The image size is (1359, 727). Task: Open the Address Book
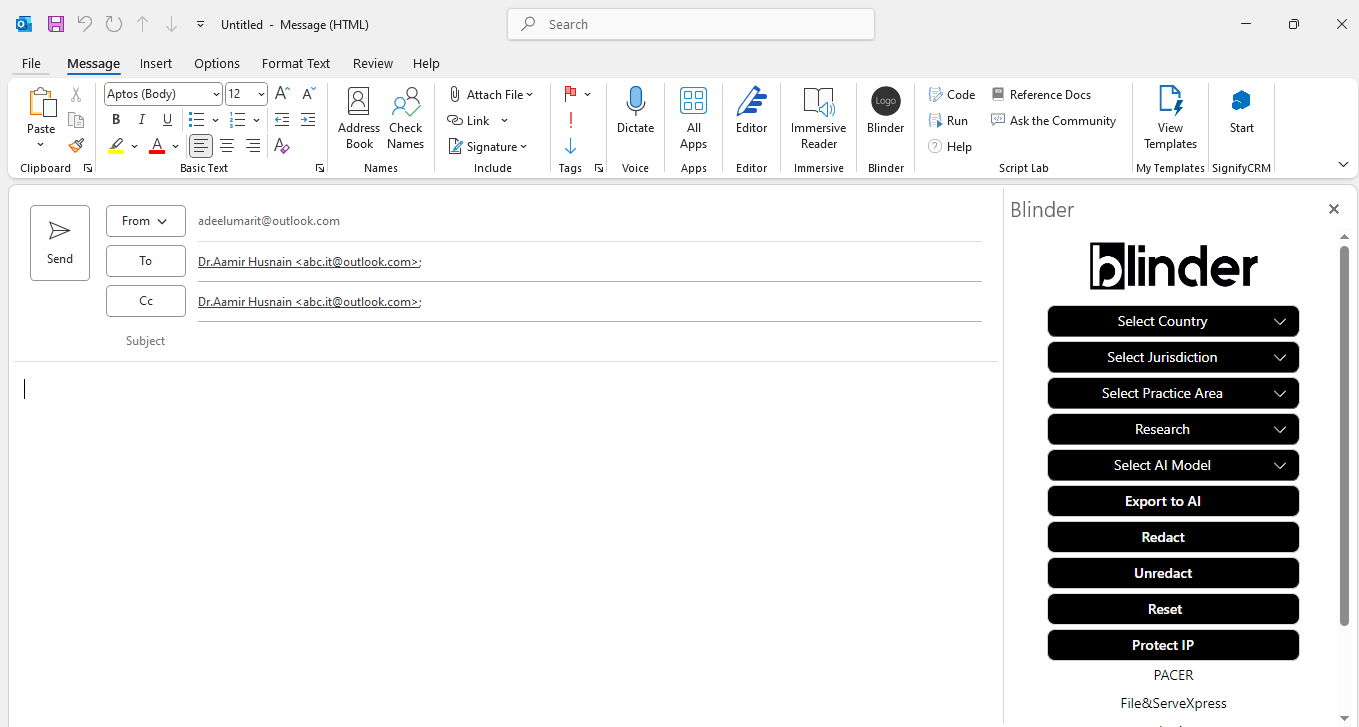coord(358,117)
